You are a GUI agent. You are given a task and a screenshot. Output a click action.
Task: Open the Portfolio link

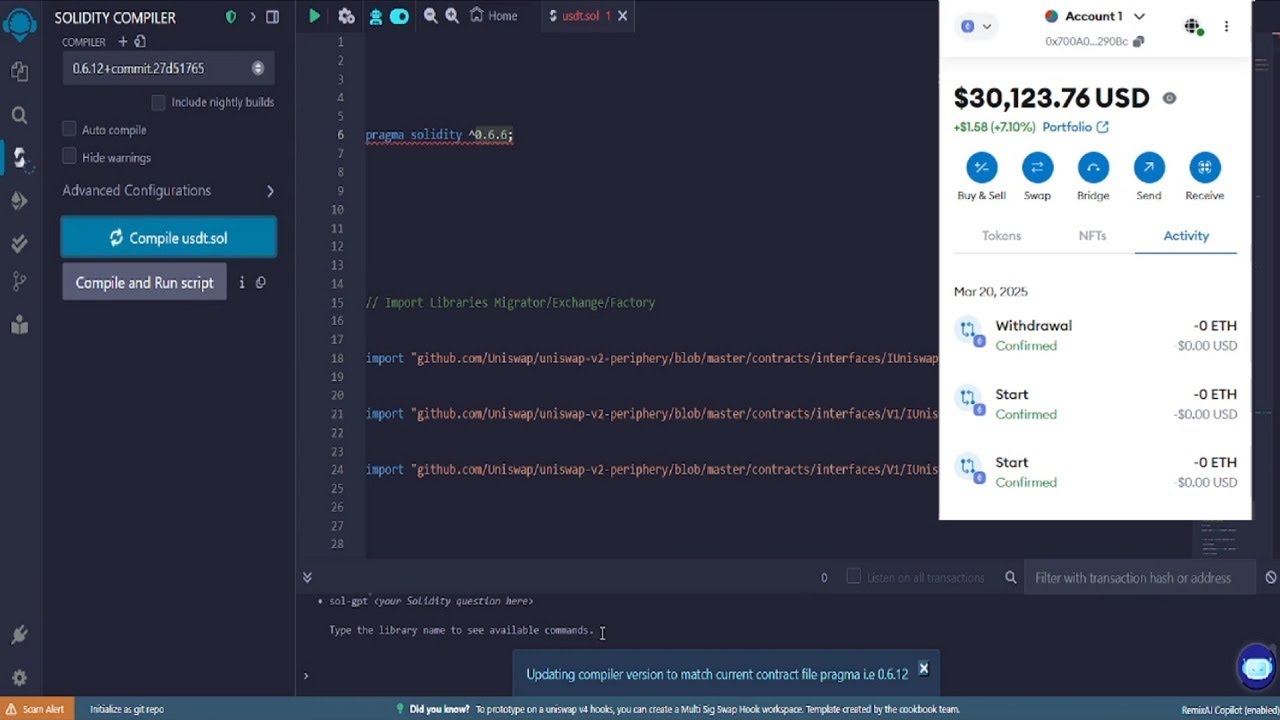pyautogui.click(x=1075, y=127)
